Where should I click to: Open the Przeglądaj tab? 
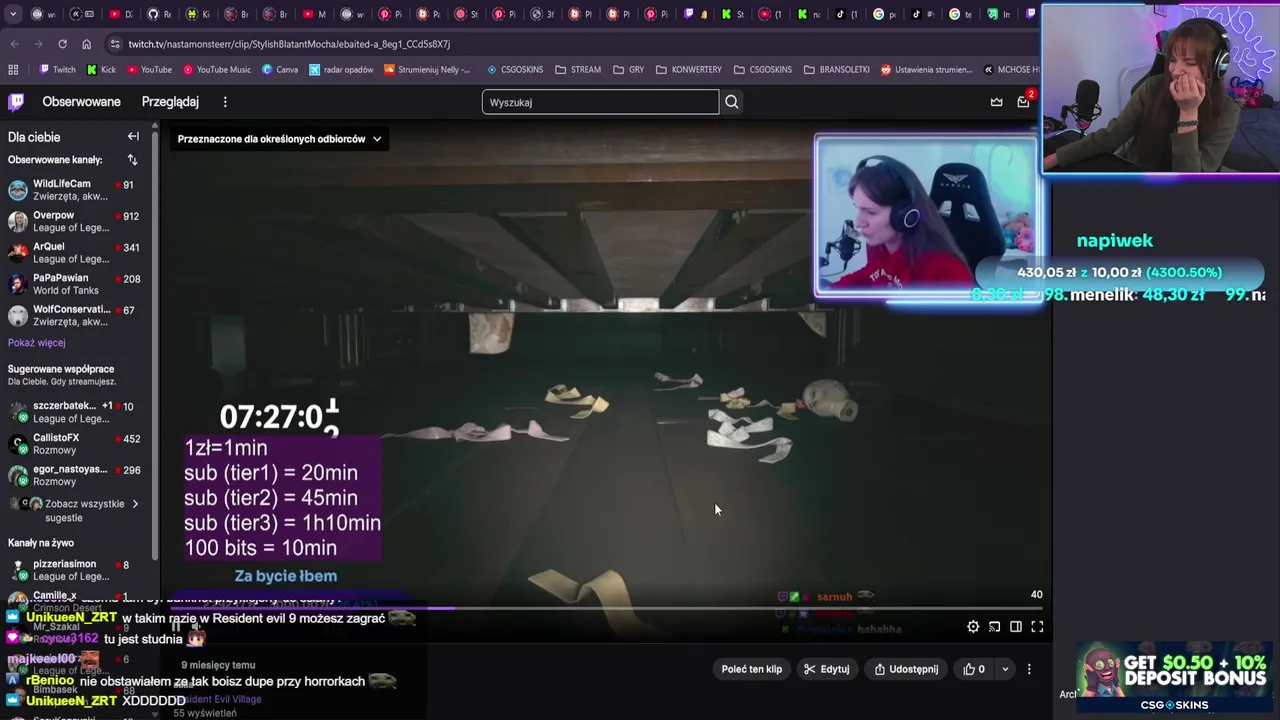point(170,102)
